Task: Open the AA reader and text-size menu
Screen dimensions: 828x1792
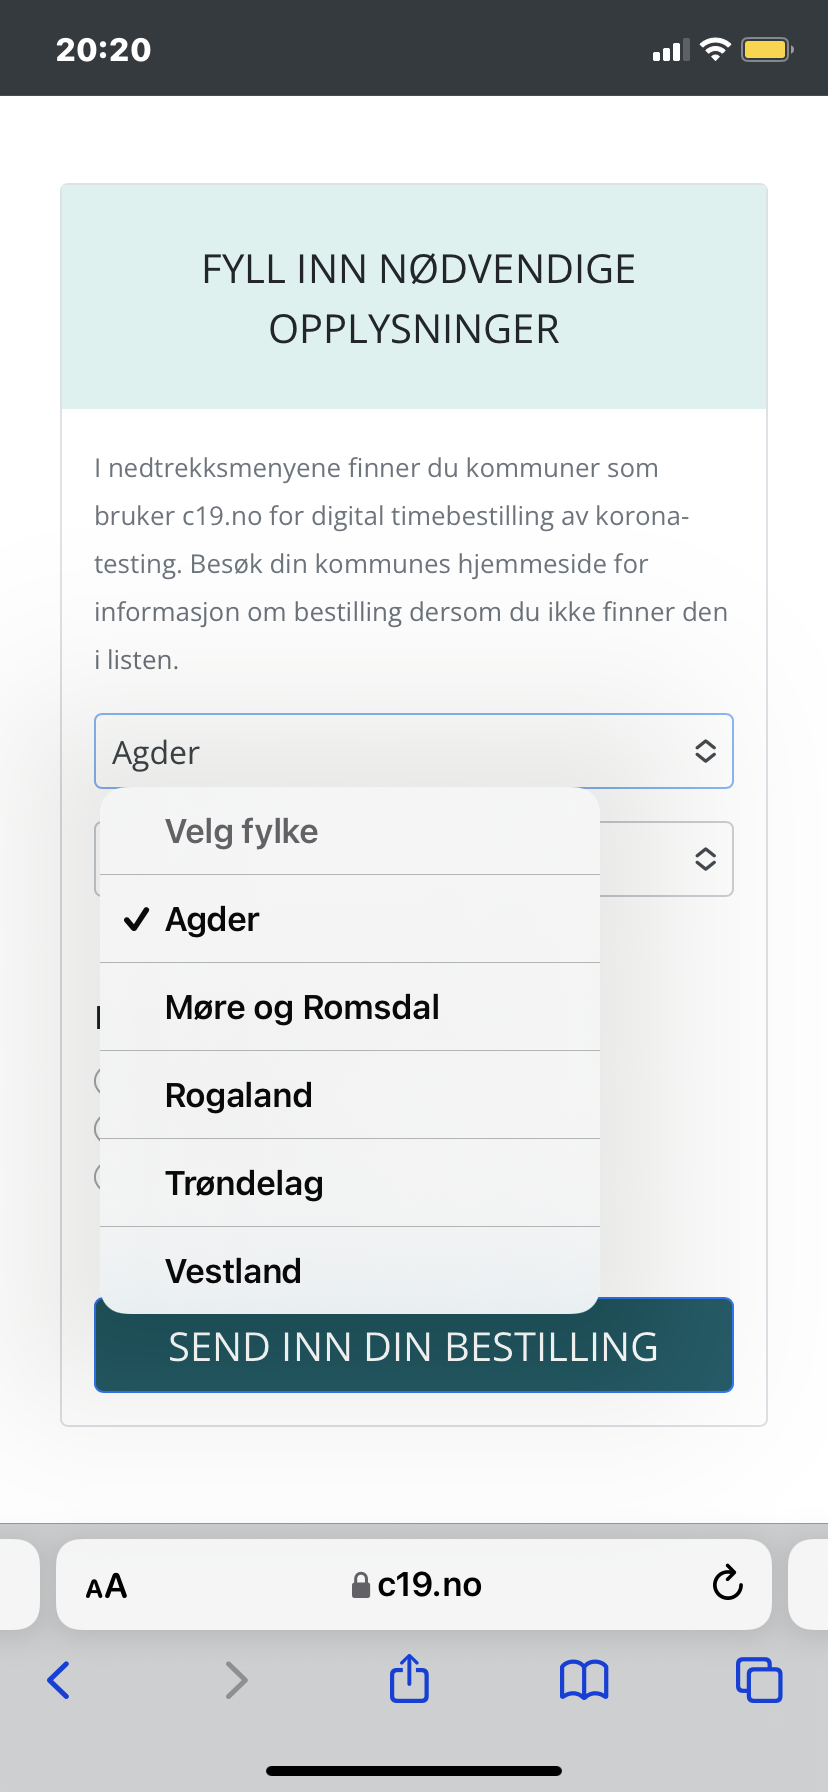Action: [107, 1586]
